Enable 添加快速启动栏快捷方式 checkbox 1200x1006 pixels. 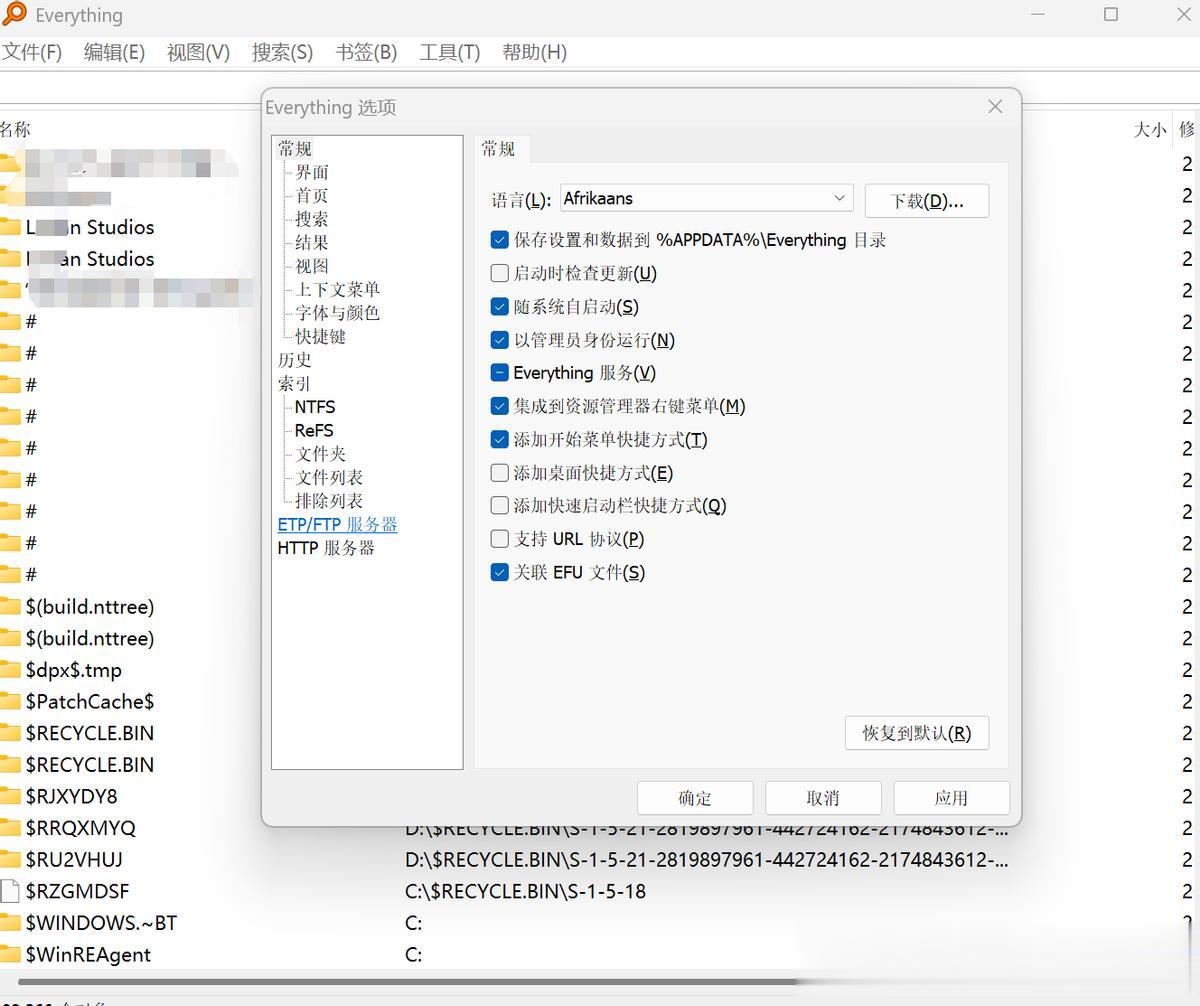click(x=500, y=505)
